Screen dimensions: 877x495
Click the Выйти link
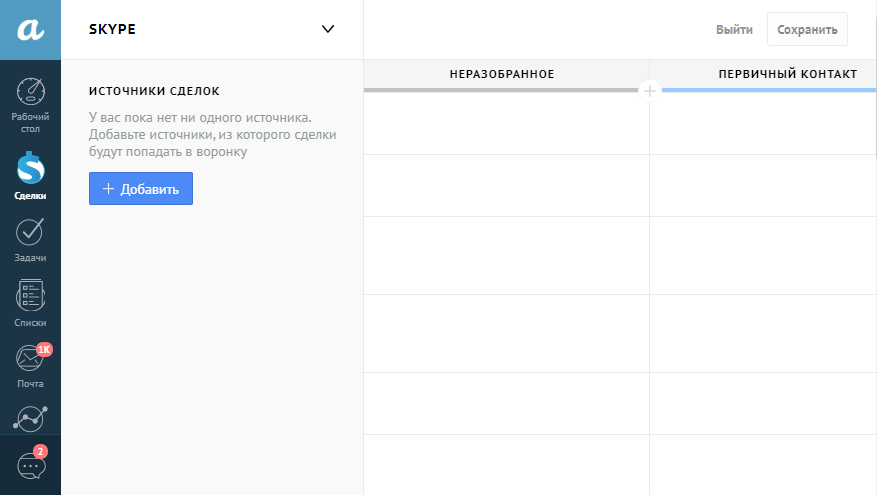(734, 30)
